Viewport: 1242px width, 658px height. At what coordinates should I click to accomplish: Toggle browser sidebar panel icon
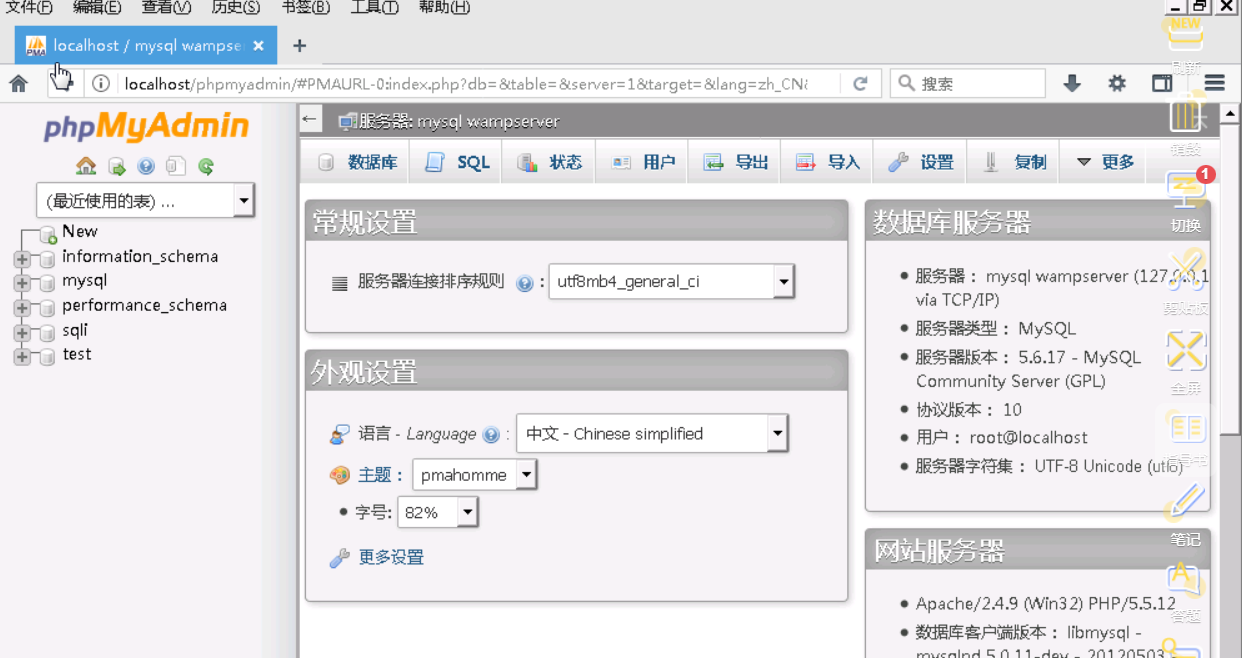(1162, 84)
